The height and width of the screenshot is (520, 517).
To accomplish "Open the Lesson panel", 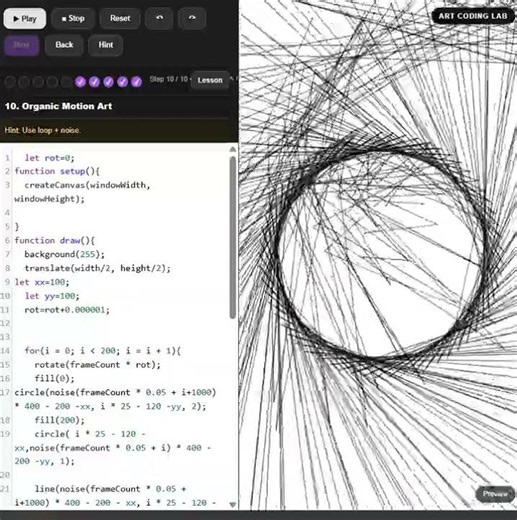I will [210, 80].
